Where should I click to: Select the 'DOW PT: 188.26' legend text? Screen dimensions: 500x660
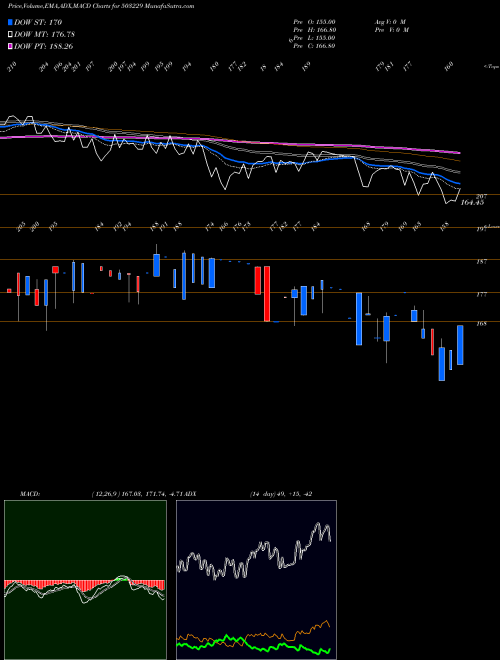44,46
